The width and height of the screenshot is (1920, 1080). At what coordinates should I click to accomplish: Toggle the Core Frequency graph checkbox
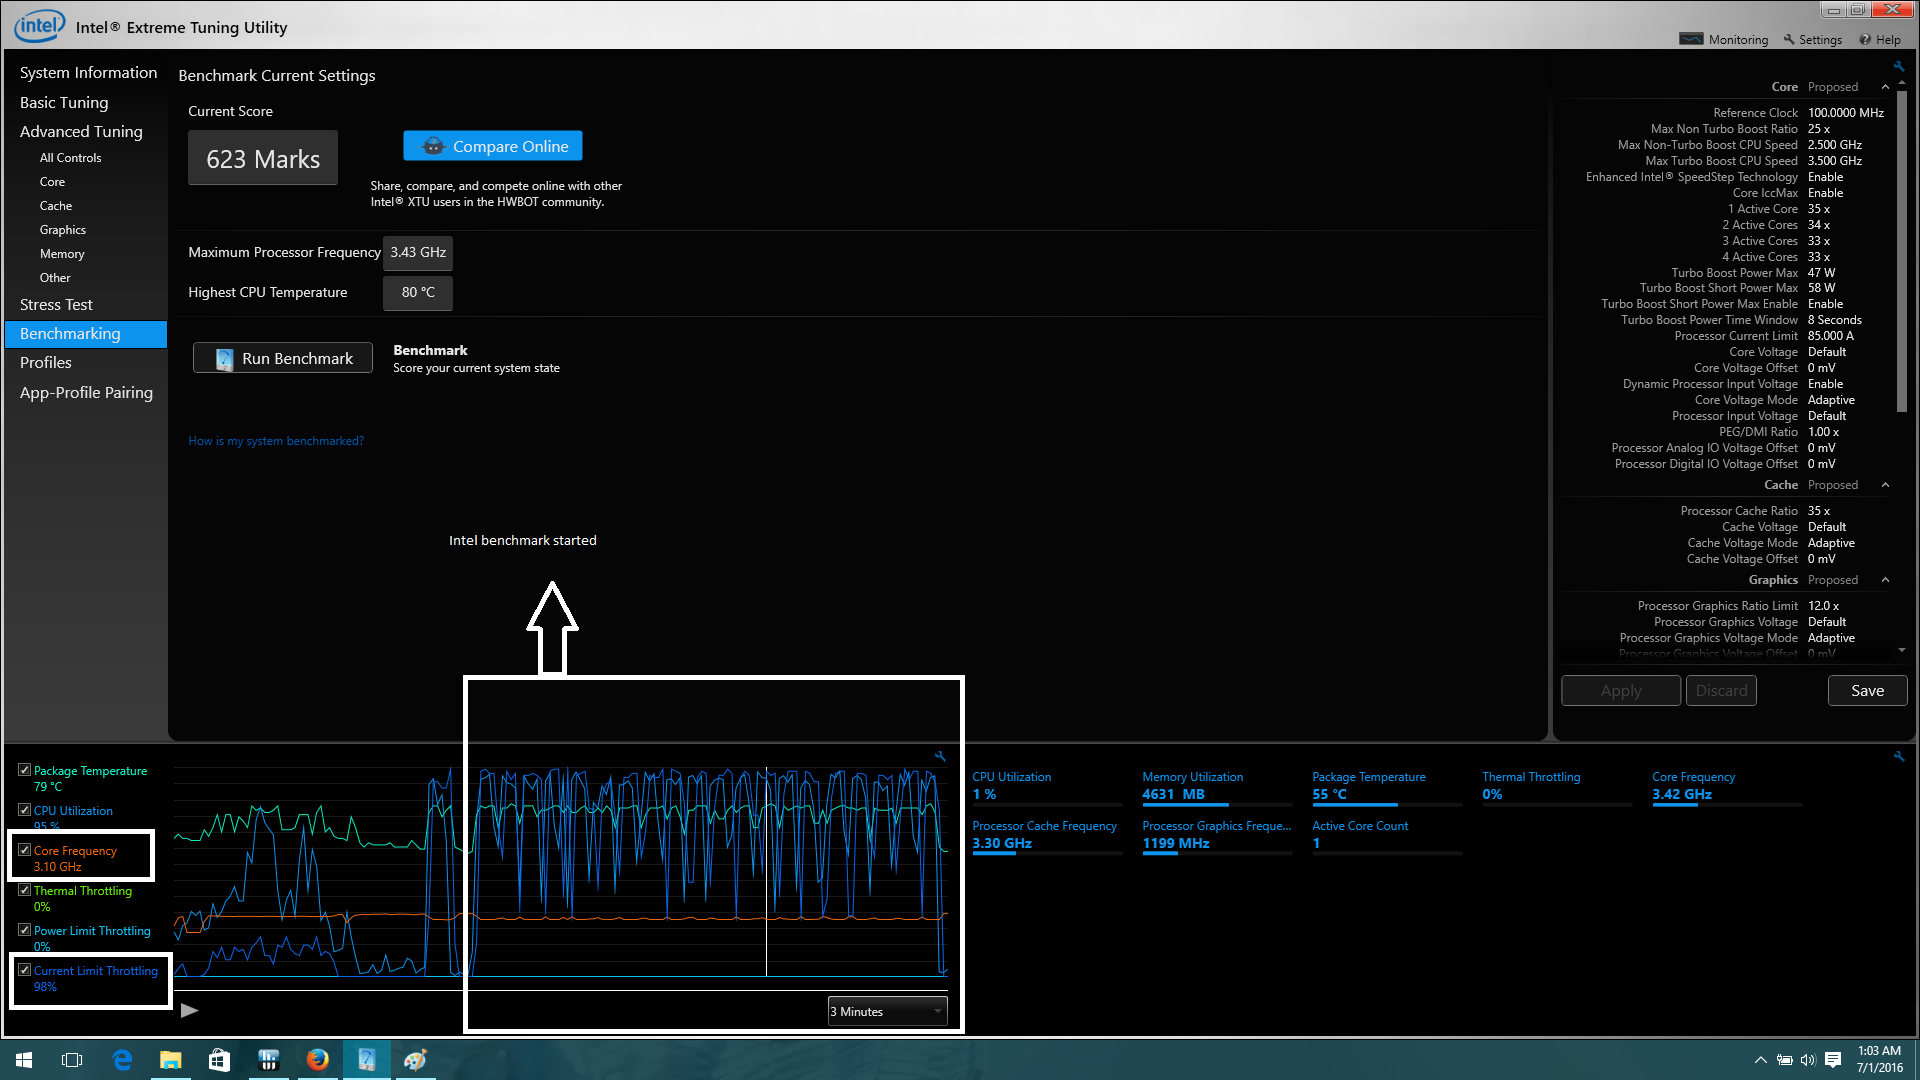point(24,850)
